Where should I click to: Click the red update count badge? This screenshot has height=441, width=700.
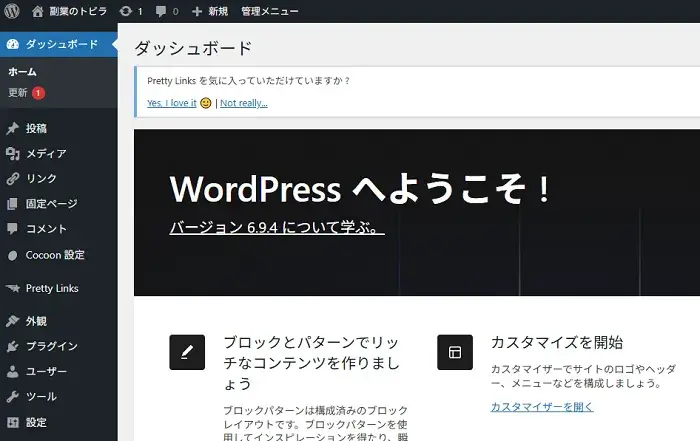[38, 93]
